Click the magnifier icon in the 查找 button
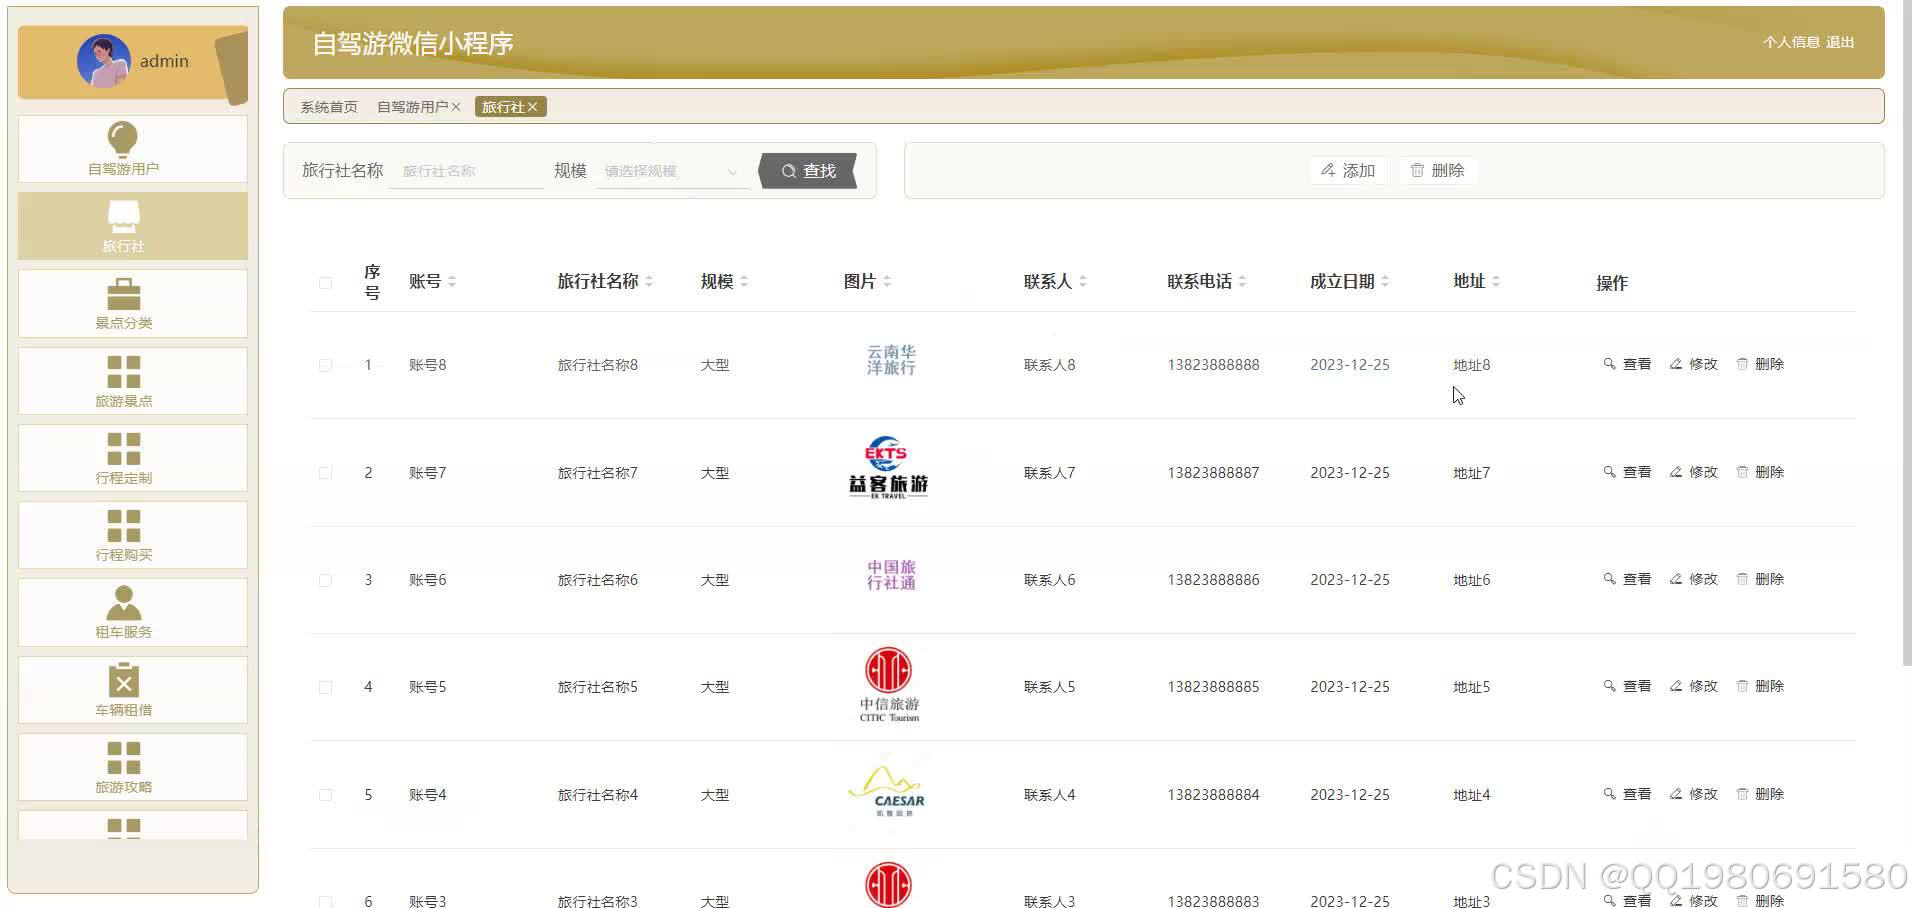Image resolution: width=1912 pixels, height=908 pixels. tap(789, 171)
